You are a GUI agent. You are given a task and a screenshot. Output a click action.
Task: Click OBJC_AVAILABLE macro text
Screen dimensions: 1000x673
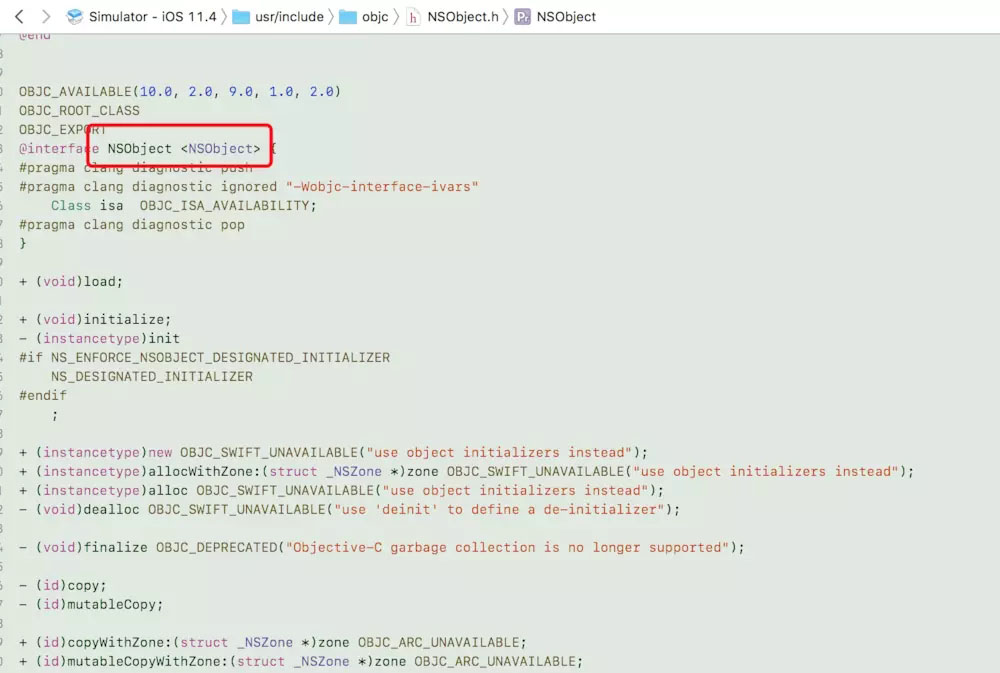pyautogui.click(x=75, y=91)
